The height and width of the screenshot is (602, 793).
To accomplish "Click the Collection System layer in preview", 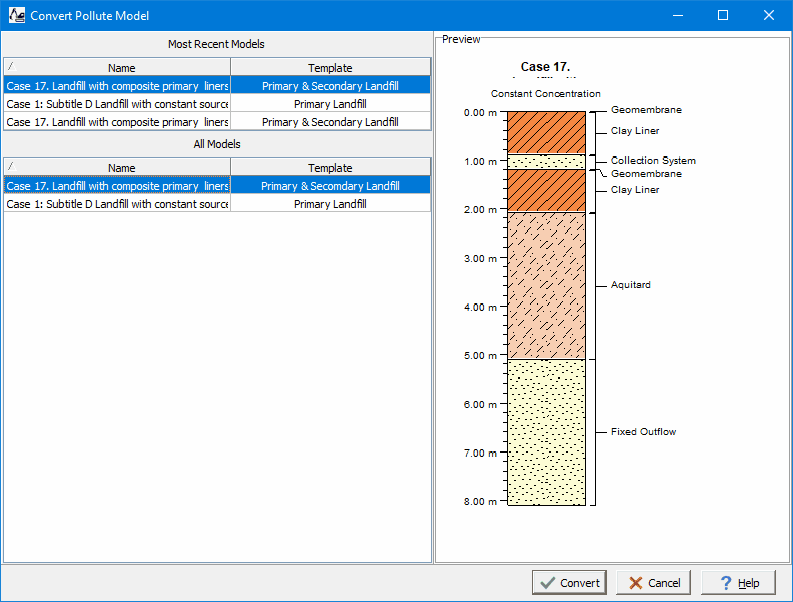I will click(545, 161).
